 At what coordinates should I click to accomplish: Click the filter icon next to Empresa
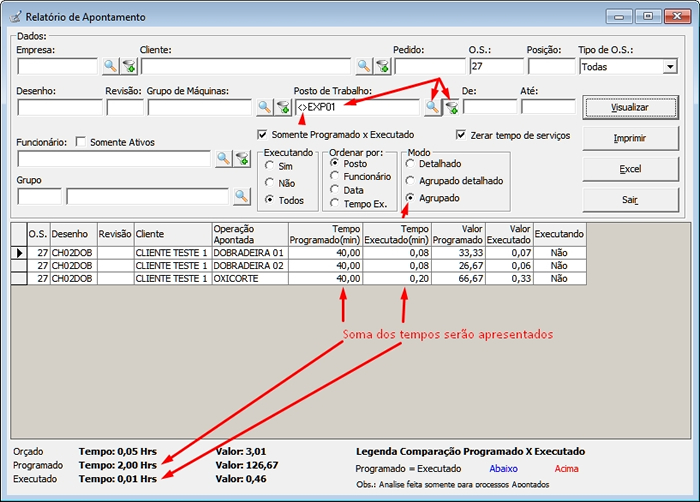coord(129,66)
